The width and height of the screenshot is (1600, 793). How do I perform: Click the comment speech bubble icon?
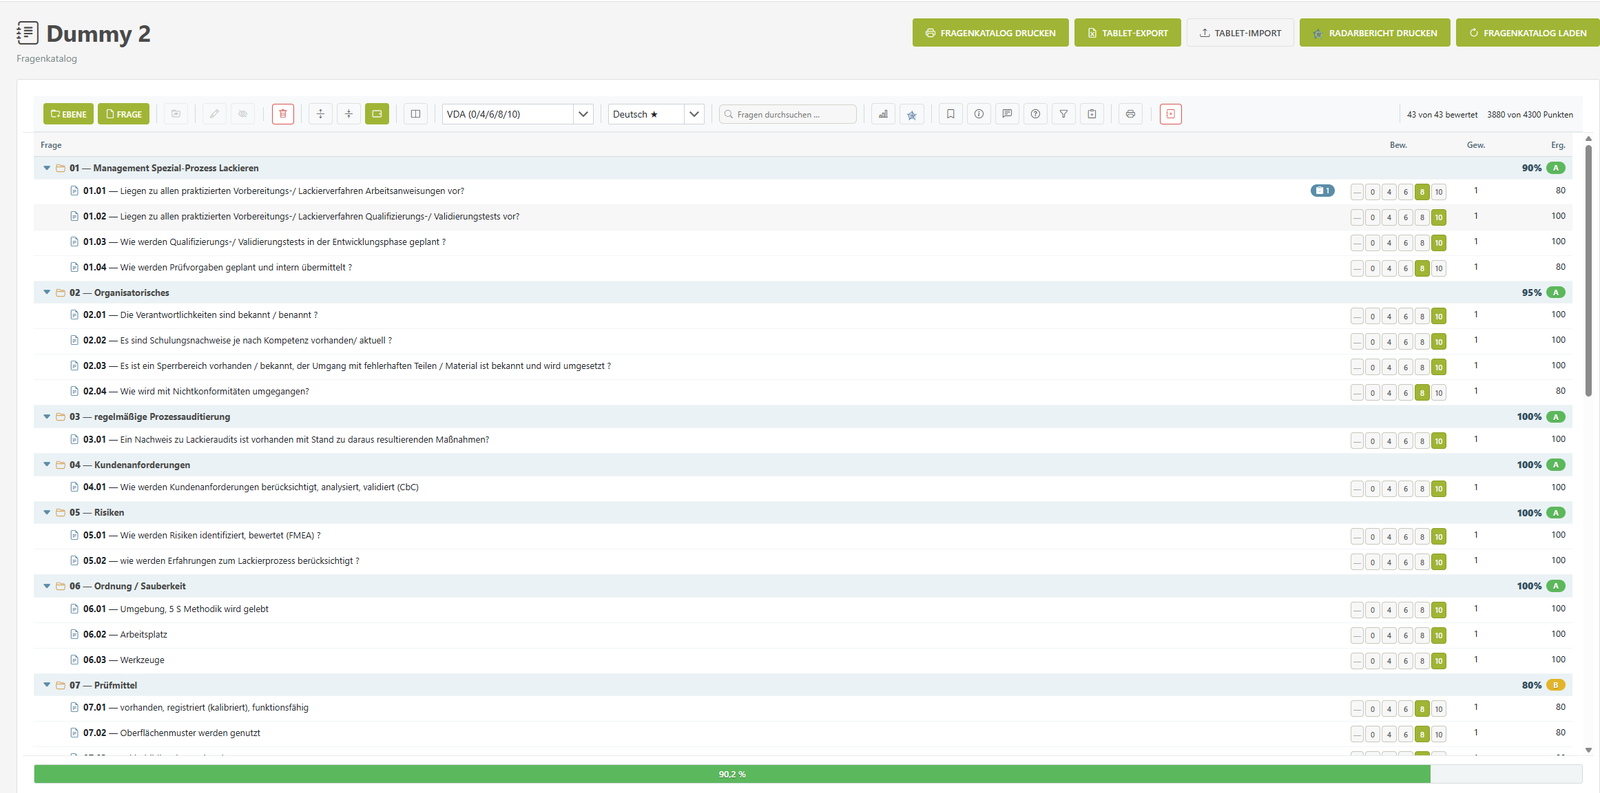point(1007,114)
